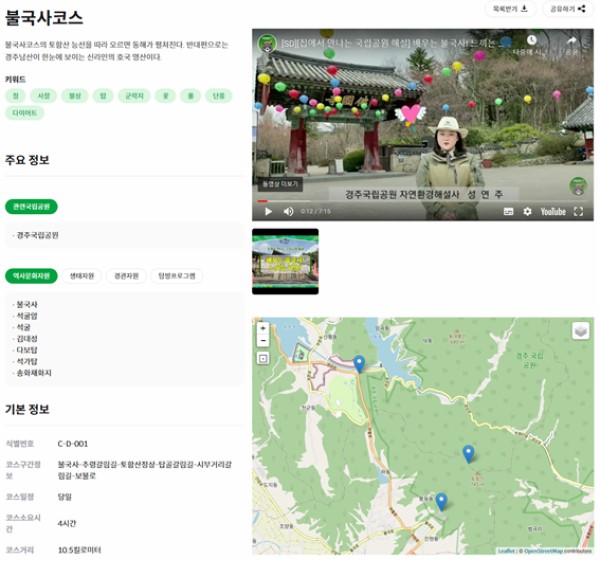Click the Watch later clock icon
Screen dimensions: 600x561
(x=532, y=40)
